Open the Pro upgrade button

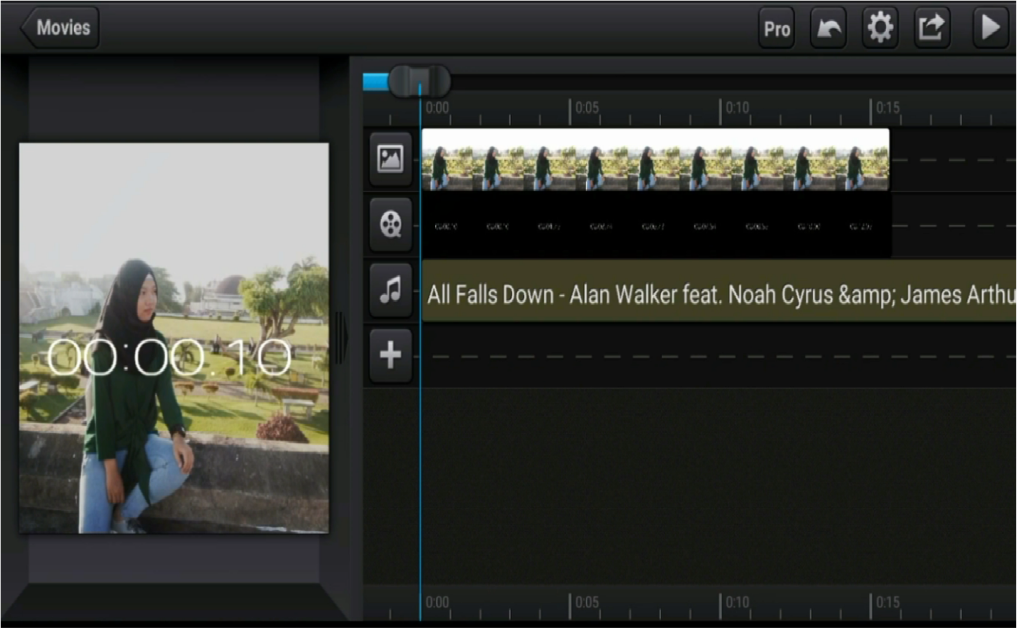coord(776,29)
